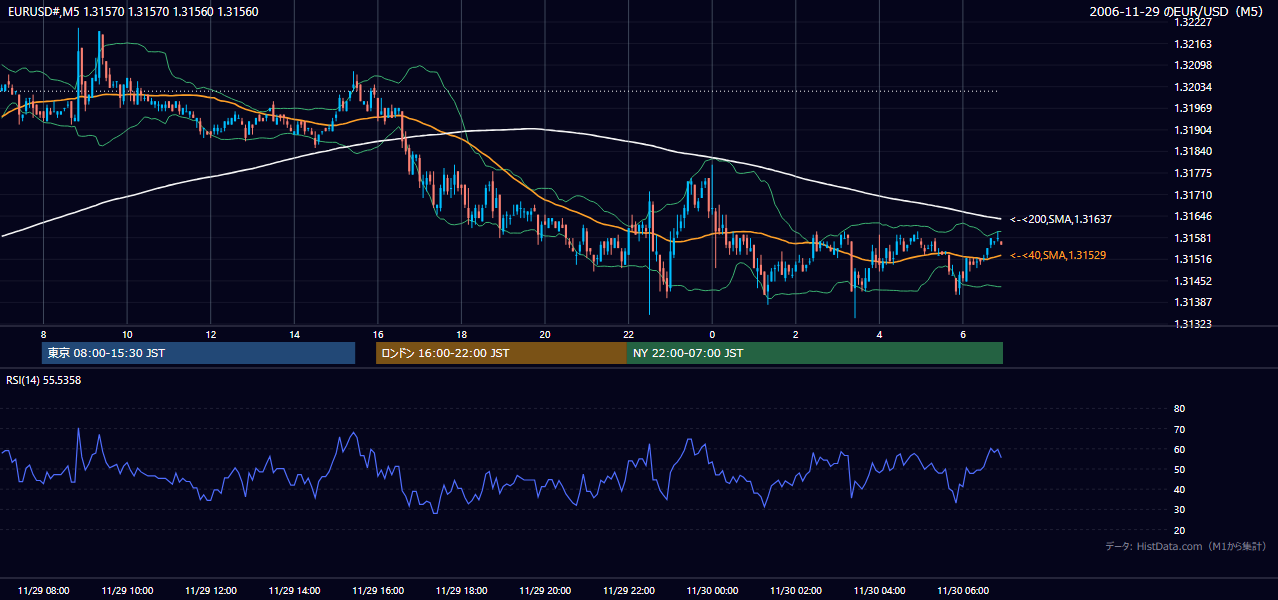Click the 11/29 18:00 time label
The height and width of the screenshot is (600, 1278).
point(461,591)
